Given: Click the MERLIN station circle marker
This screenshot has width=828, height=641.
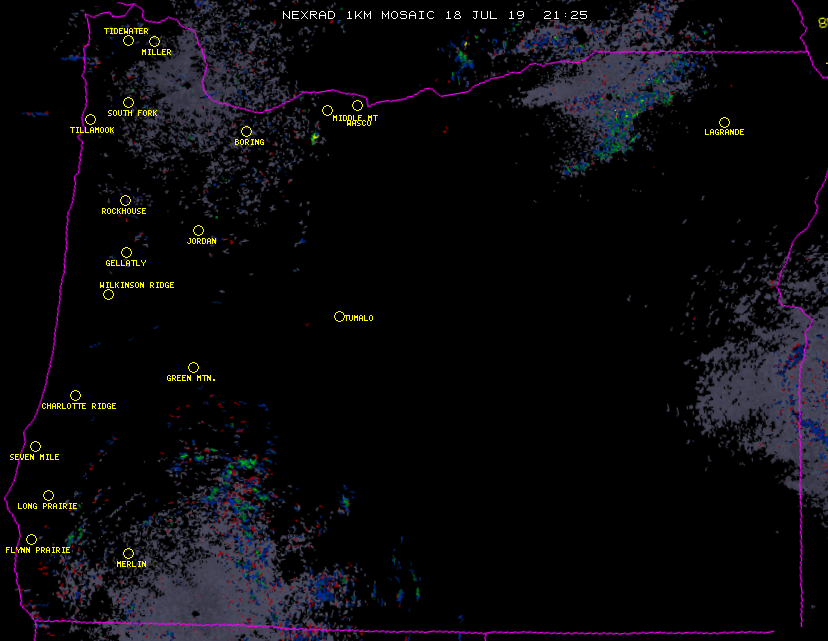Looking at the screenshot, I should tap(128, 553).
